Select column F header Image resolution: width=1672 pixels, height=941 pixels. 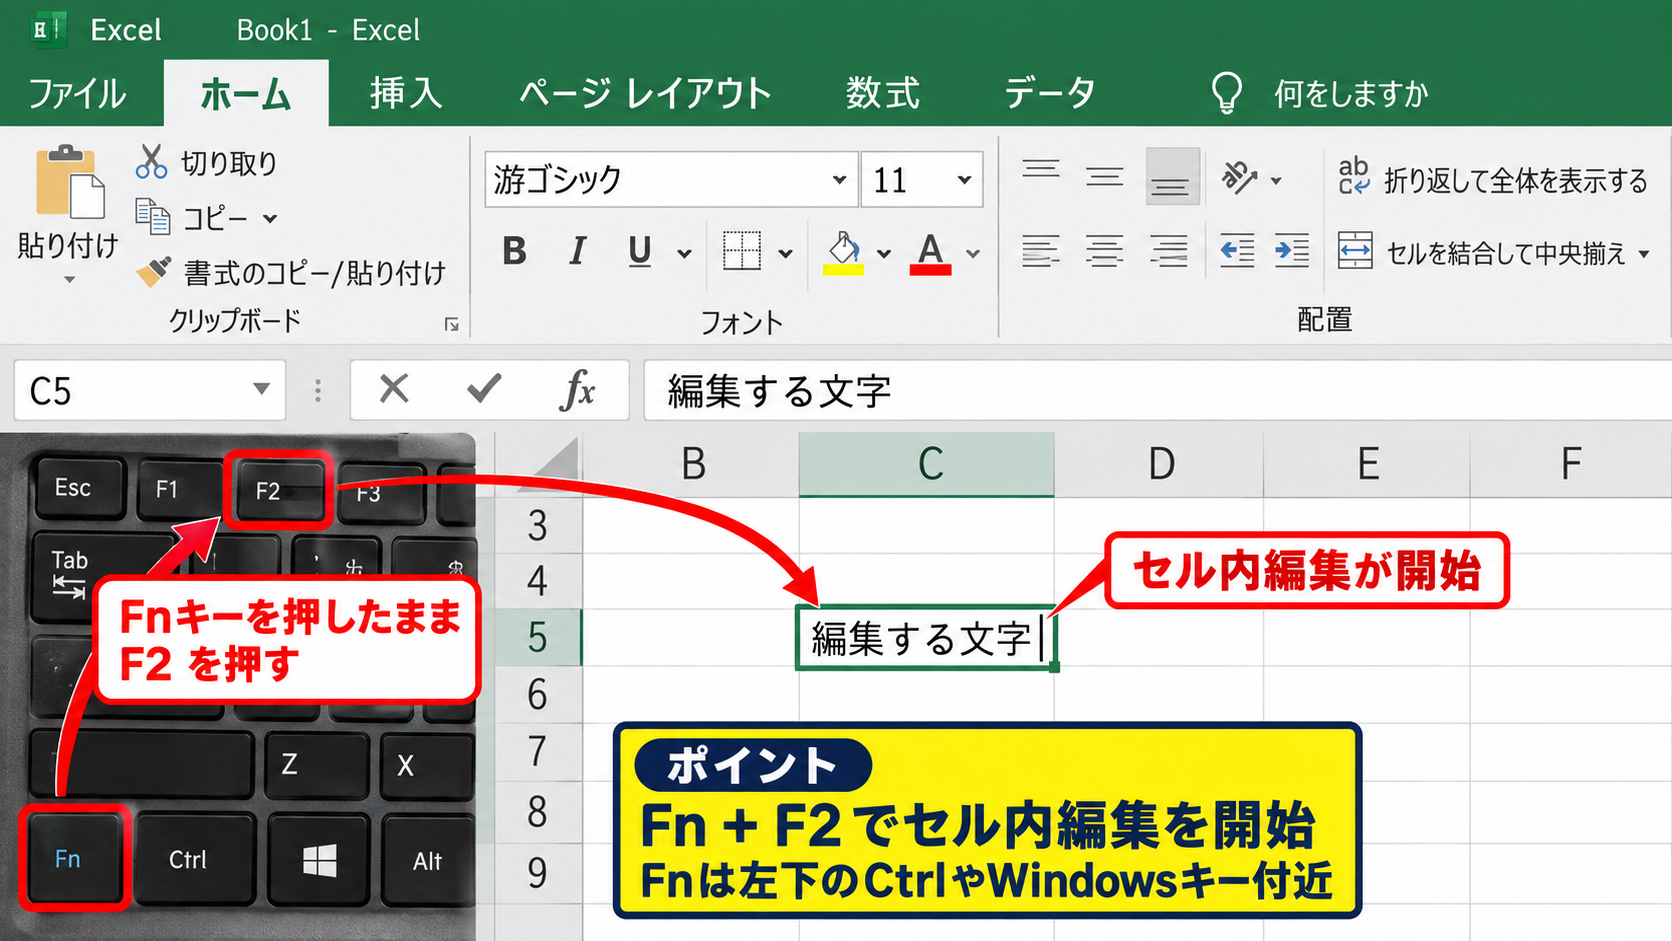tap(1571, 465)
